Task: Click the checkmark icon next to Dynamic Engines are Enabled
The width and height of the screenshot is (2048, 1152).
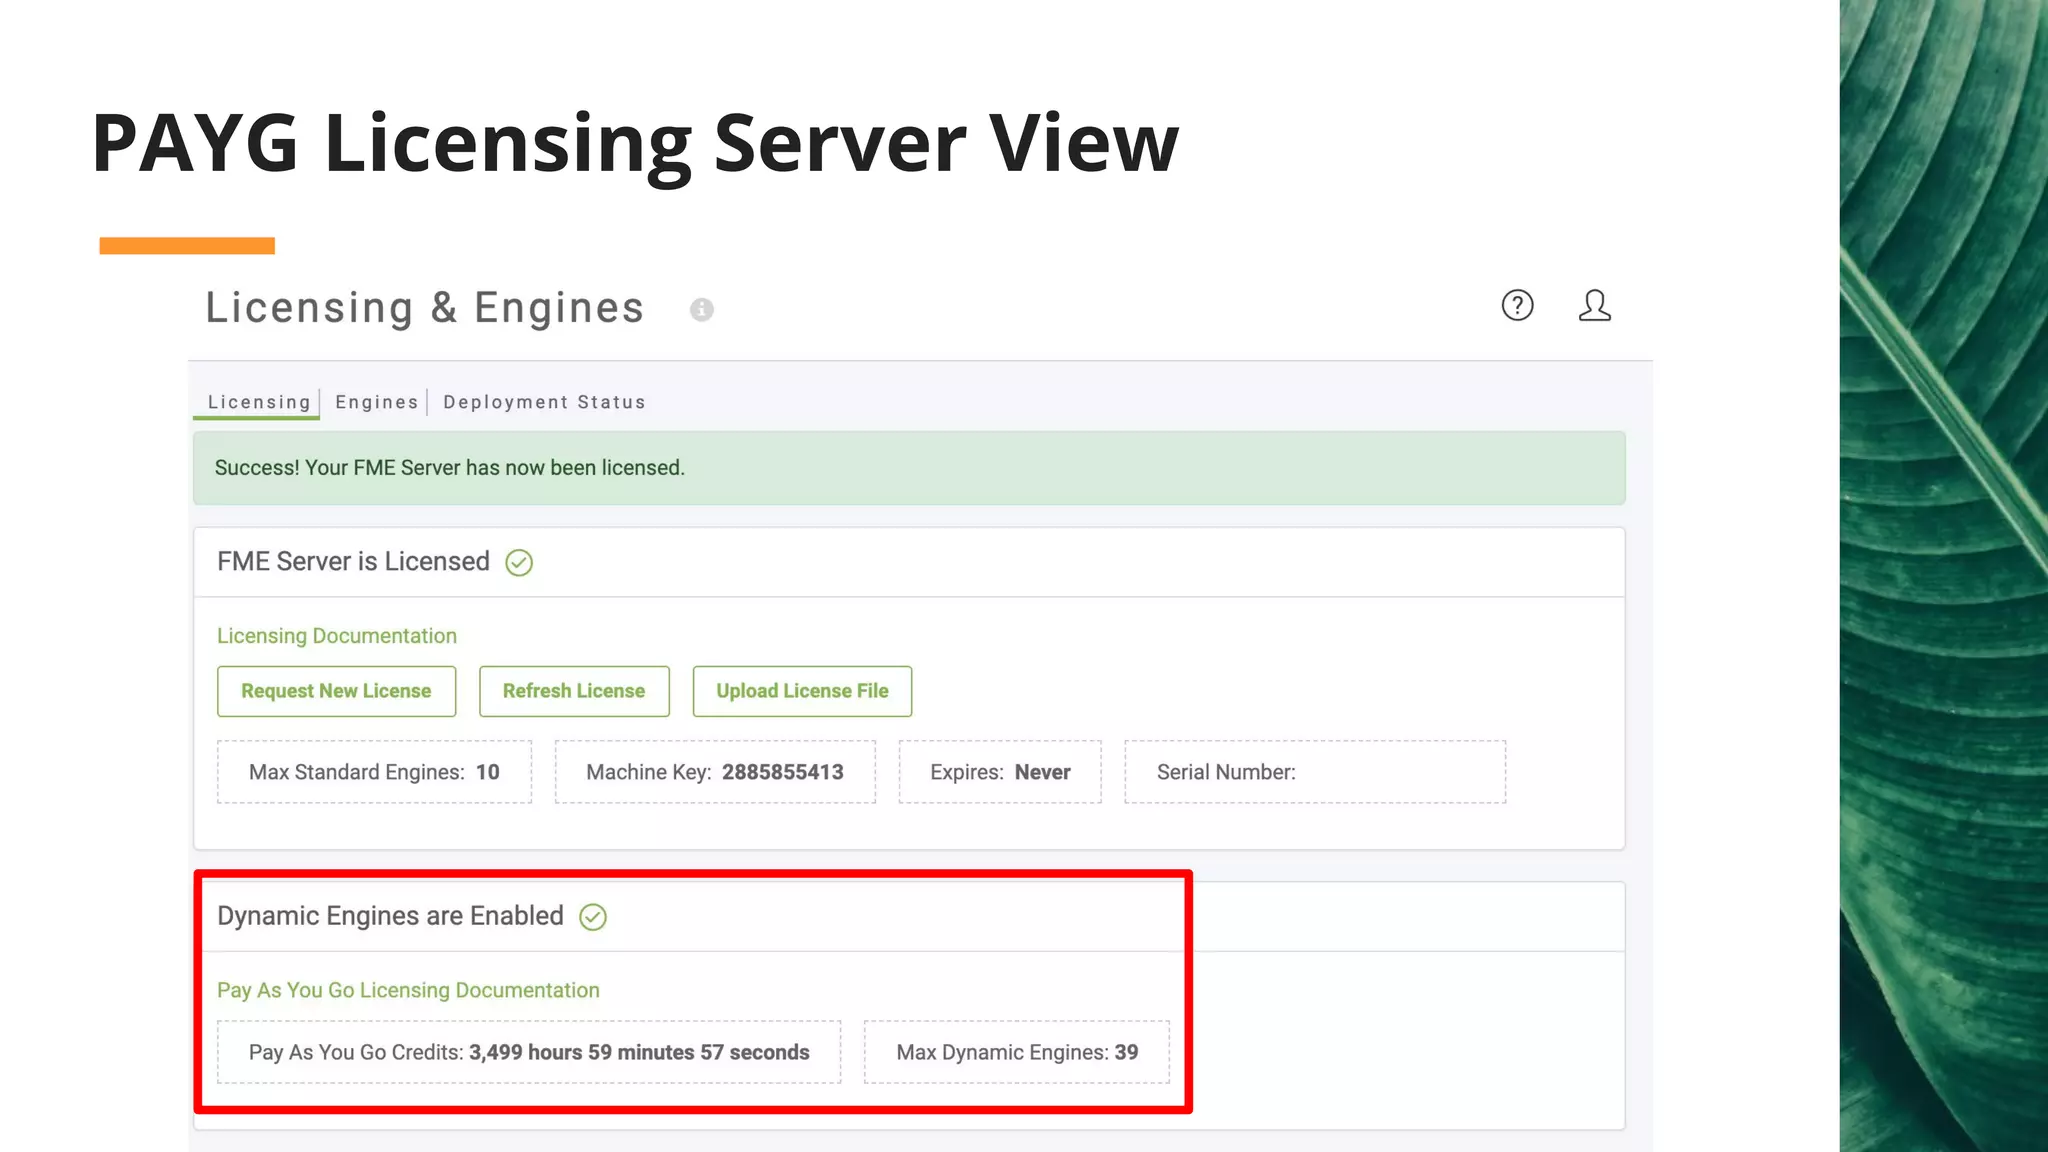Action: (593, 917)
